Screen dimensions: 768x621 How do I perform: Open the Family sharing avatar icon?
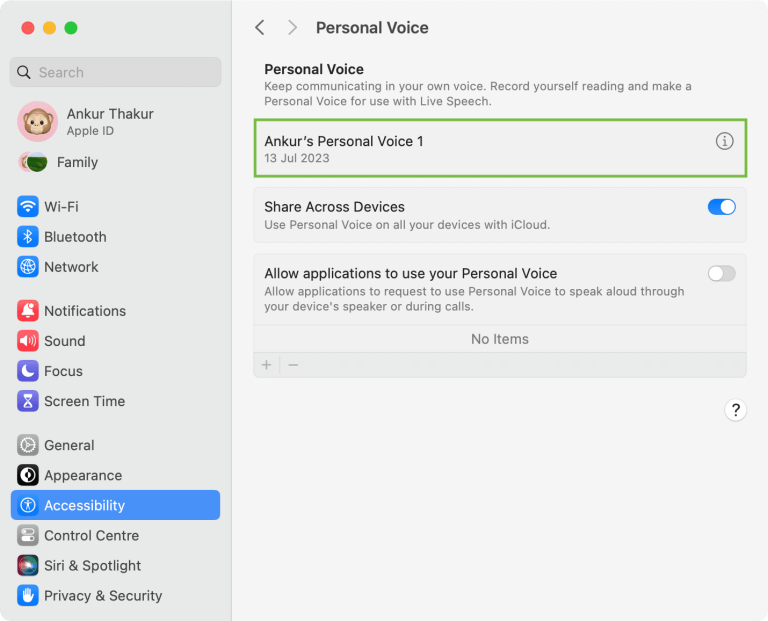(x=33, y=162)
